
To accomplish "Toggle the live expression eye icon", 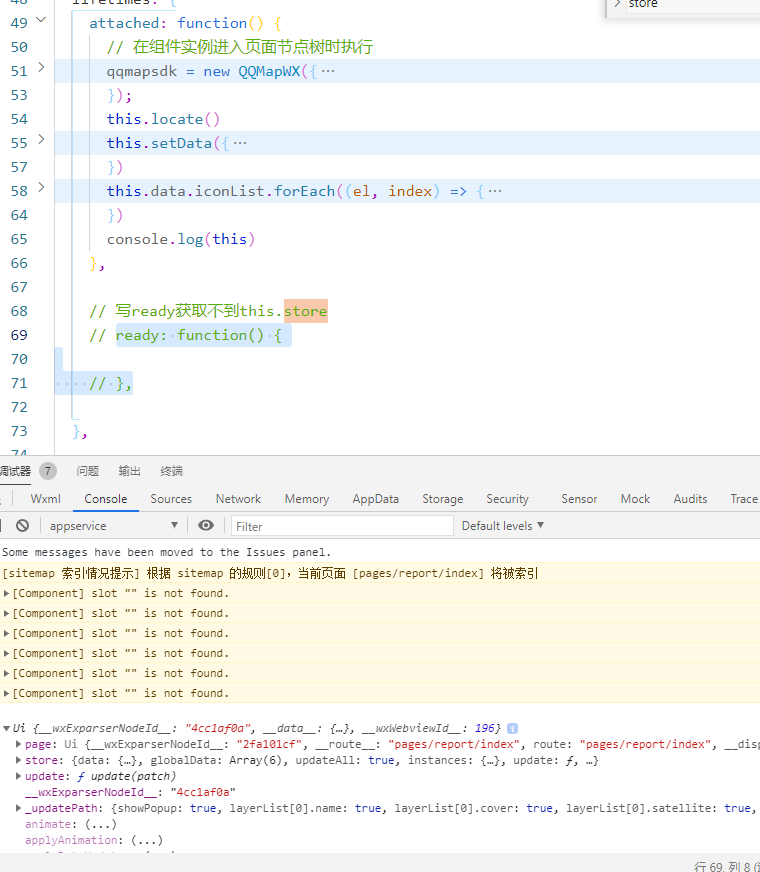I will [x=206, y=526].
